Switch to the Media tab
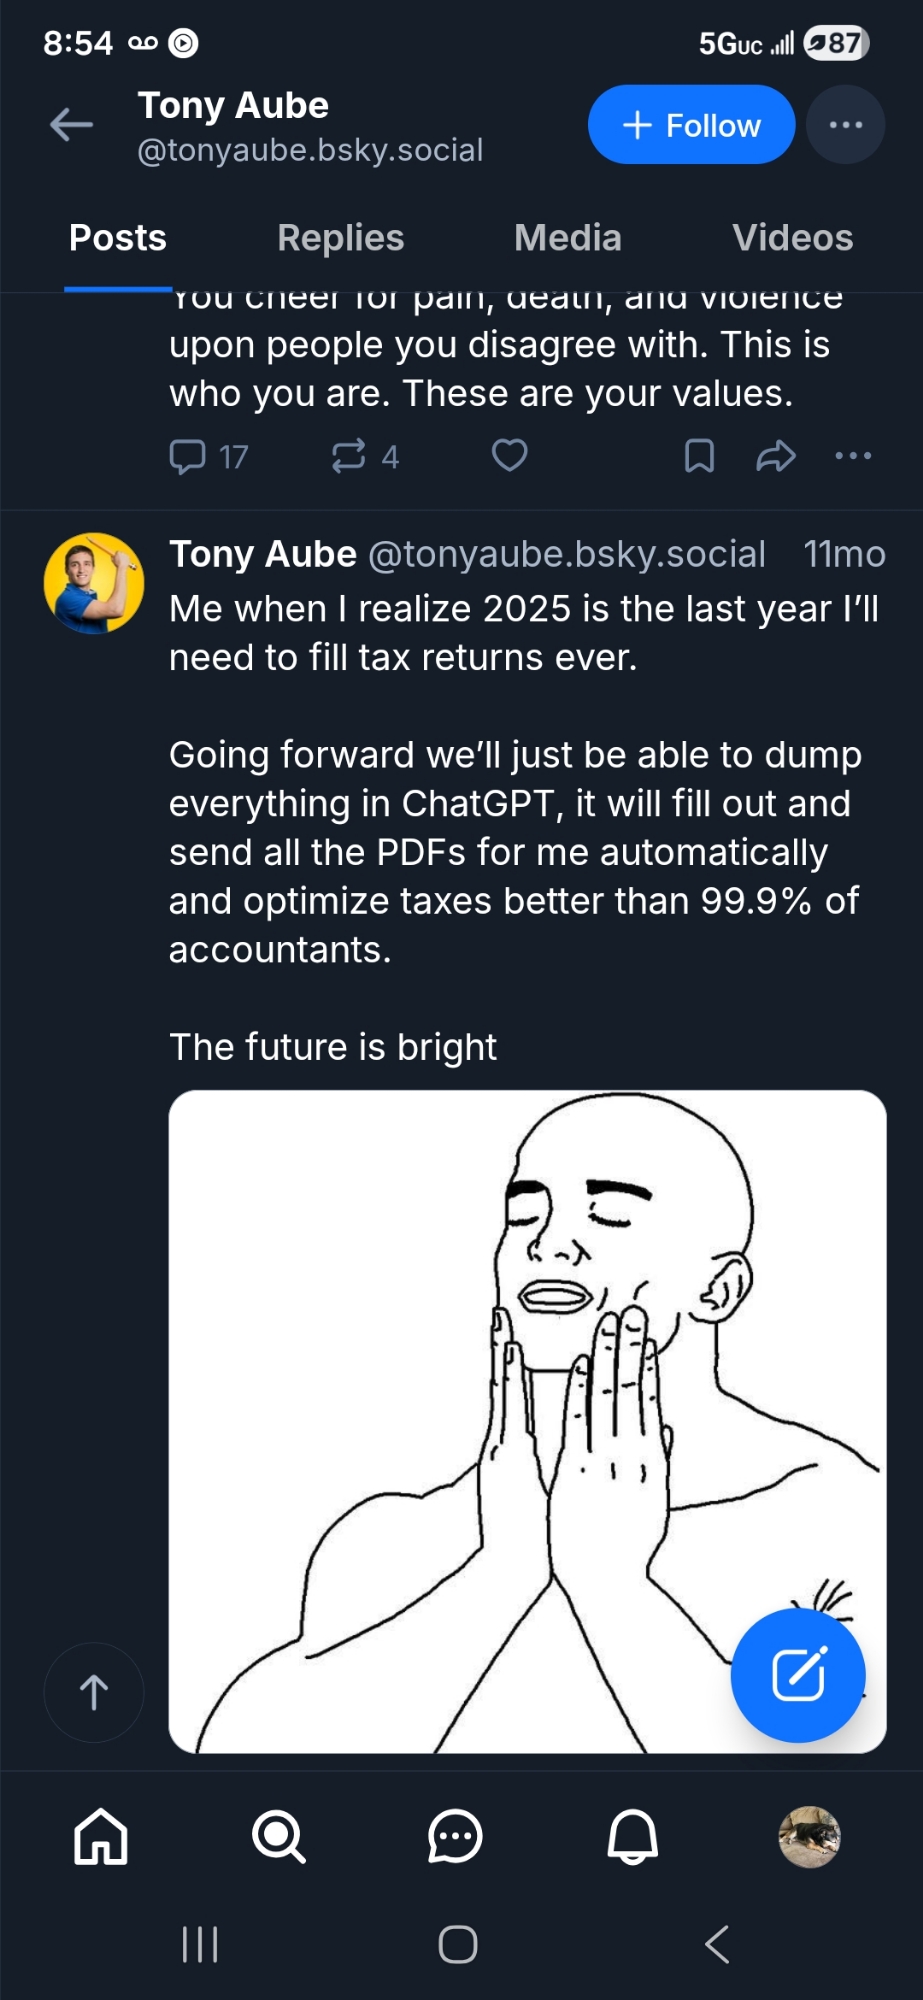 [567, 238]
